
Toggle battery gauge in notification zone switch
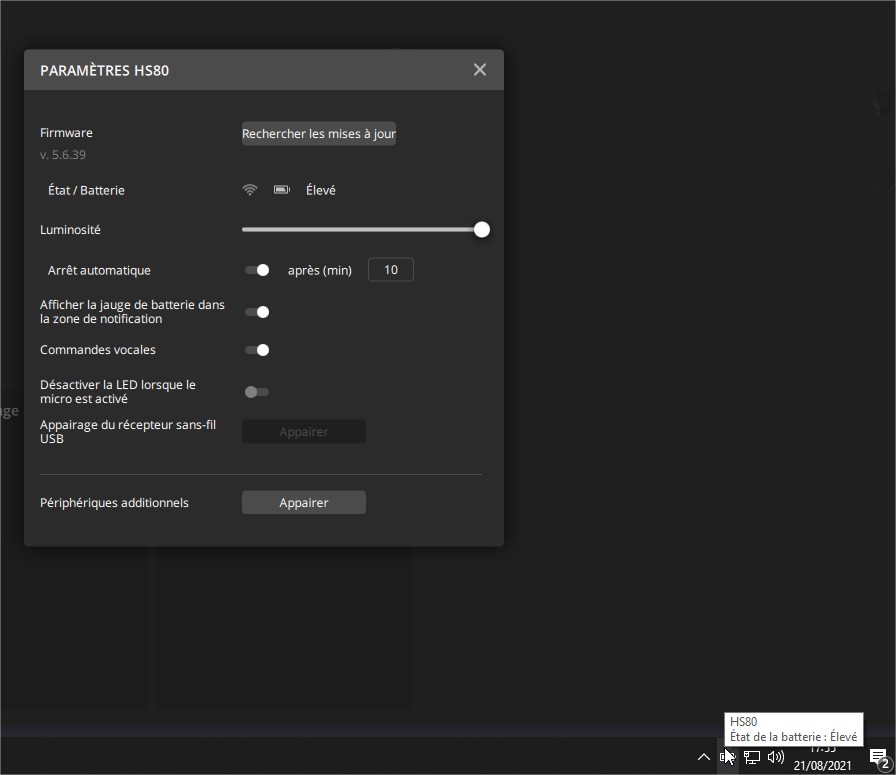[x=257, y=312]
